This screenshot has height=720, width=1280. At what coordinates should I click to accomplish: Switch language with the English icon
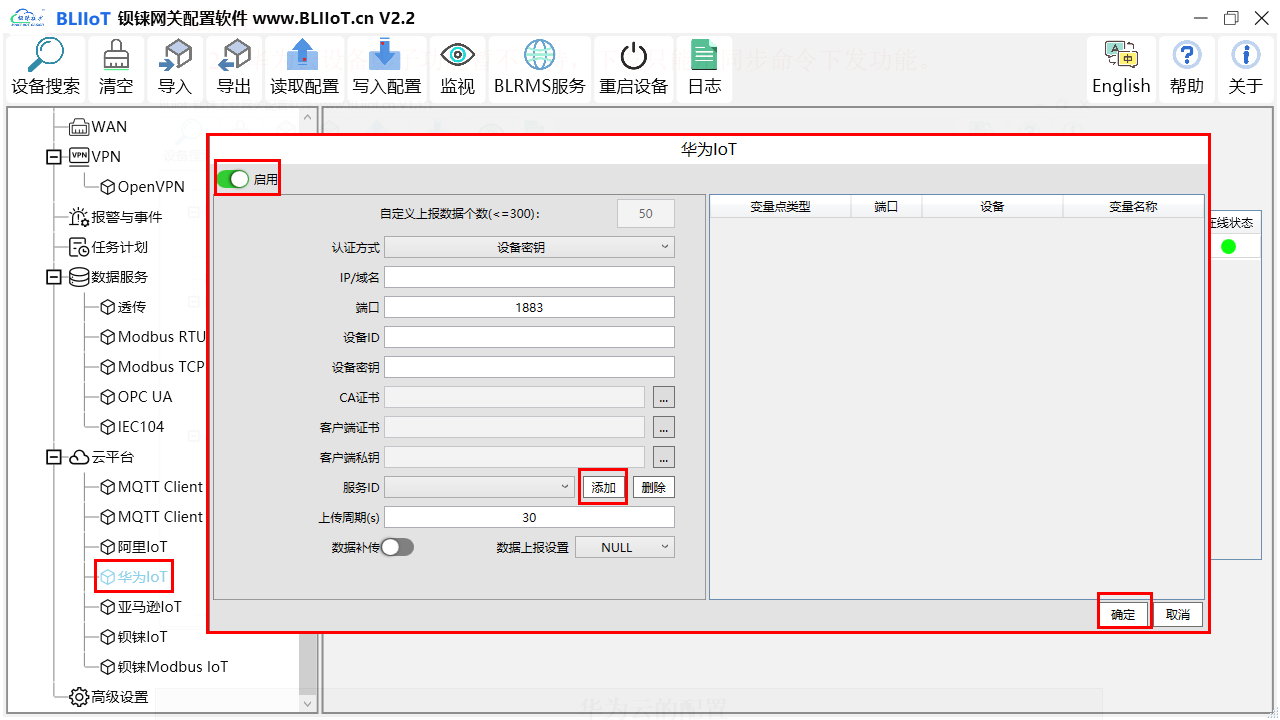(x=1121, y=68)
